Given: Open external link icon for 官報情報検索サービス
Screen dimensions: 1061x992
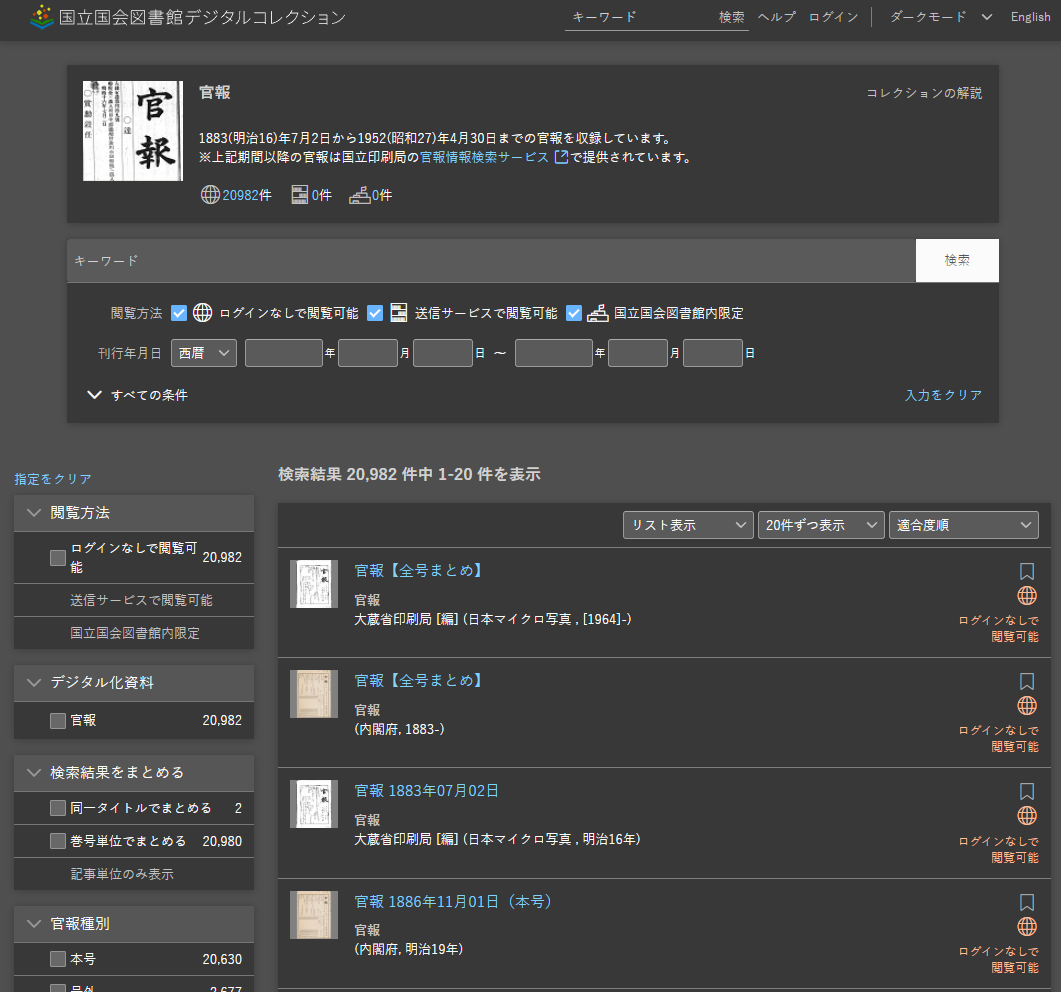Looking at the screenshot, I should [x=561, y=157].
